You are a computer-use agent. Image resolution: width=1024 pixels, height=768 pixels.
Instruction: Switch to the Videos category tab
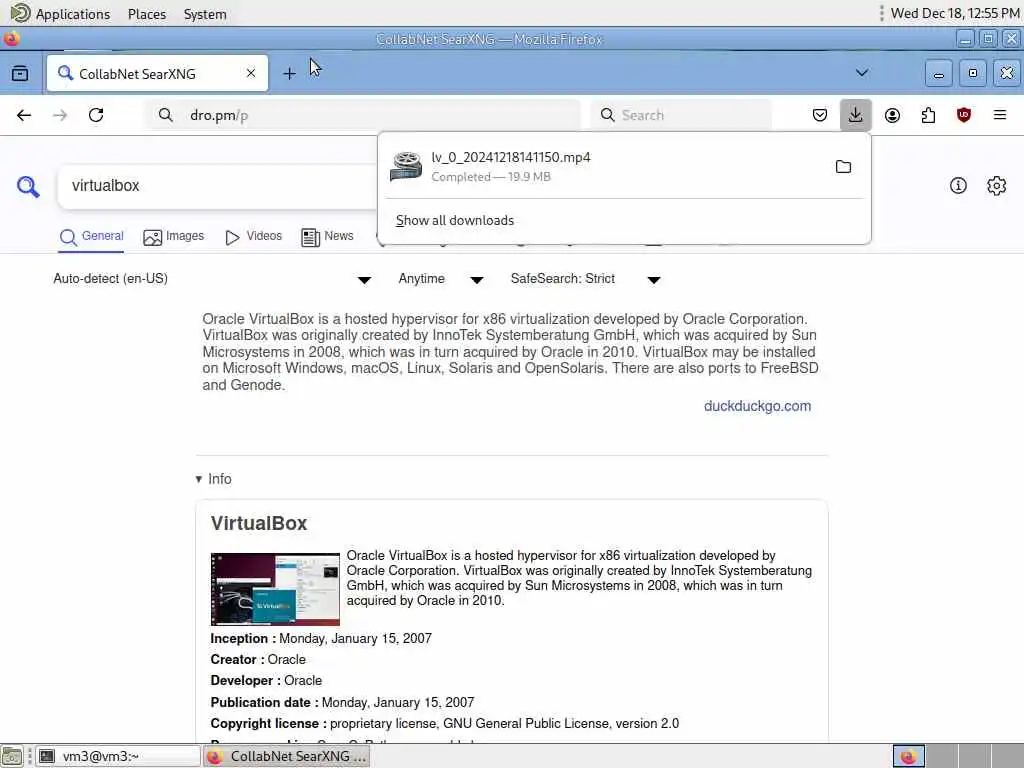(253, 236)
